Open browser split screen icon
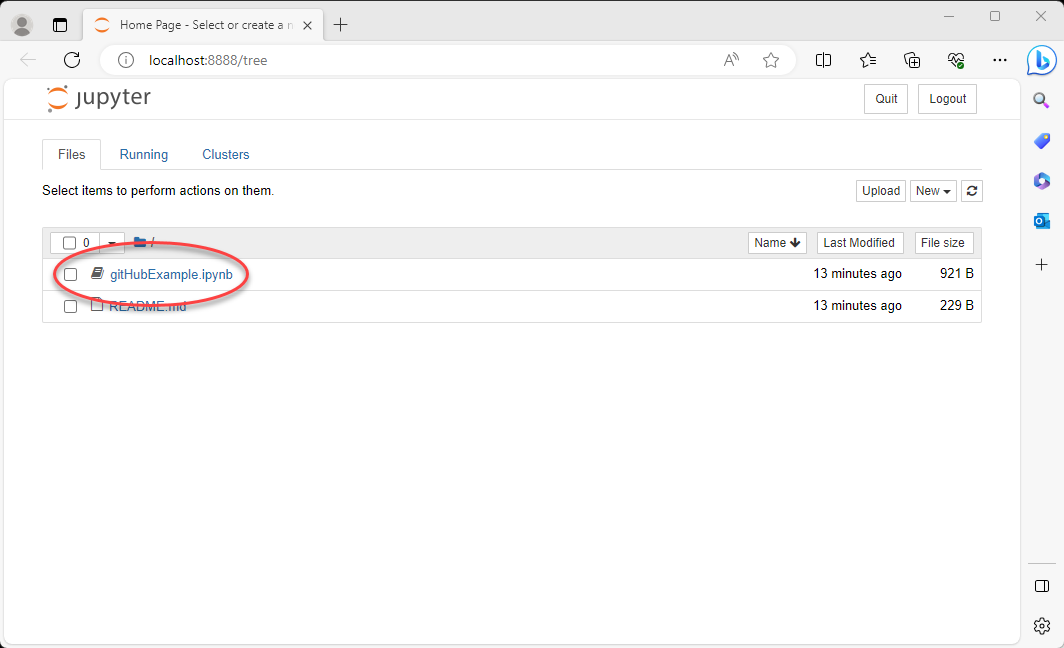This screenshot has width=1064, height=648. pos(823,60)
